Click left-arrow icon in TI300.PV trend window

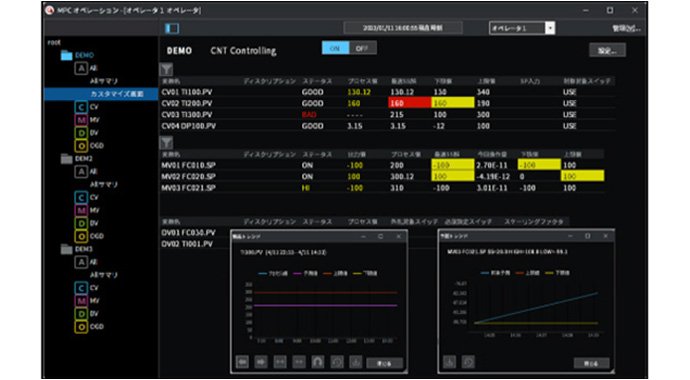(x=242, y=362)
